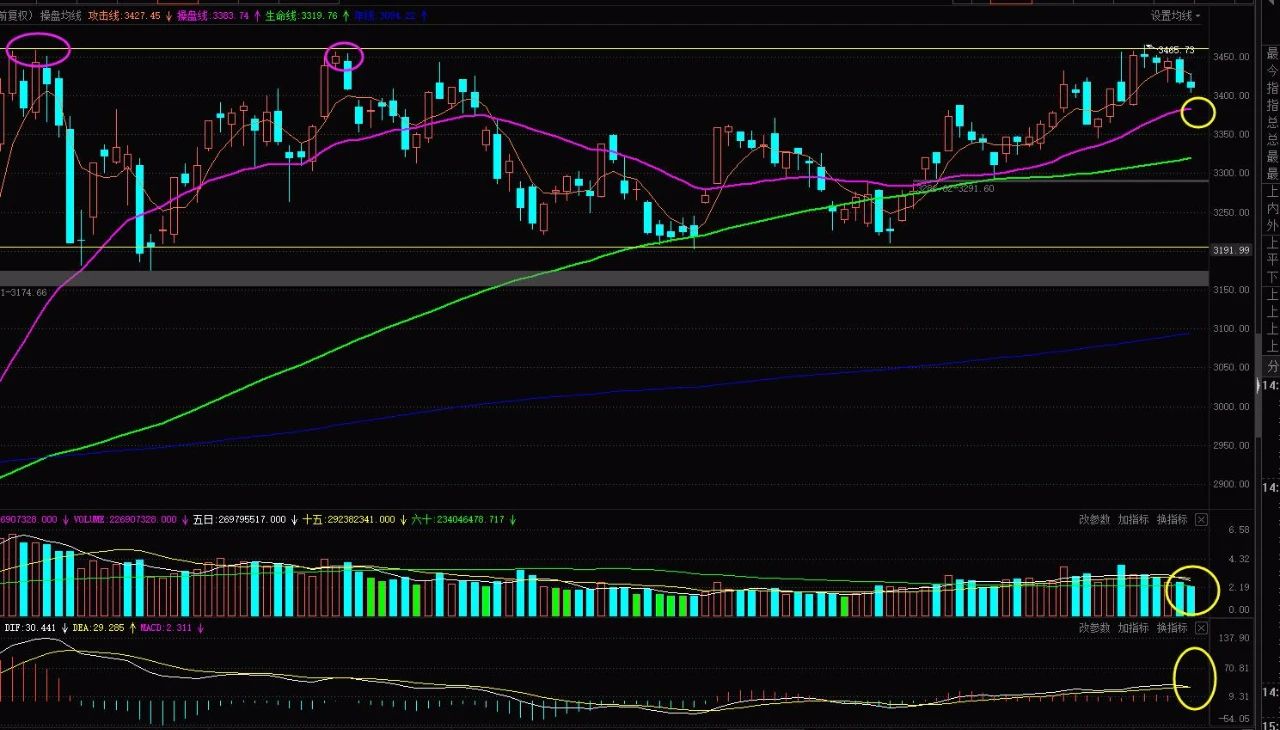Screen dimensions: 1280x730
Task: Click the 生命线:3319.76 value
Action: coord(301,15)
